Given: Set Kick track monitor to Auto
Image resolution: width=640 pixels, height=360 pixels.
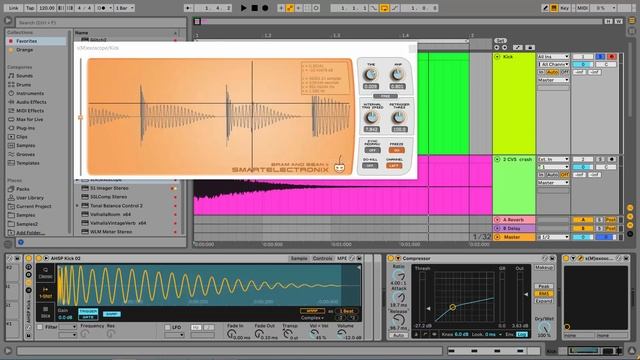Looking at the screenshot, I should (552, 72).
